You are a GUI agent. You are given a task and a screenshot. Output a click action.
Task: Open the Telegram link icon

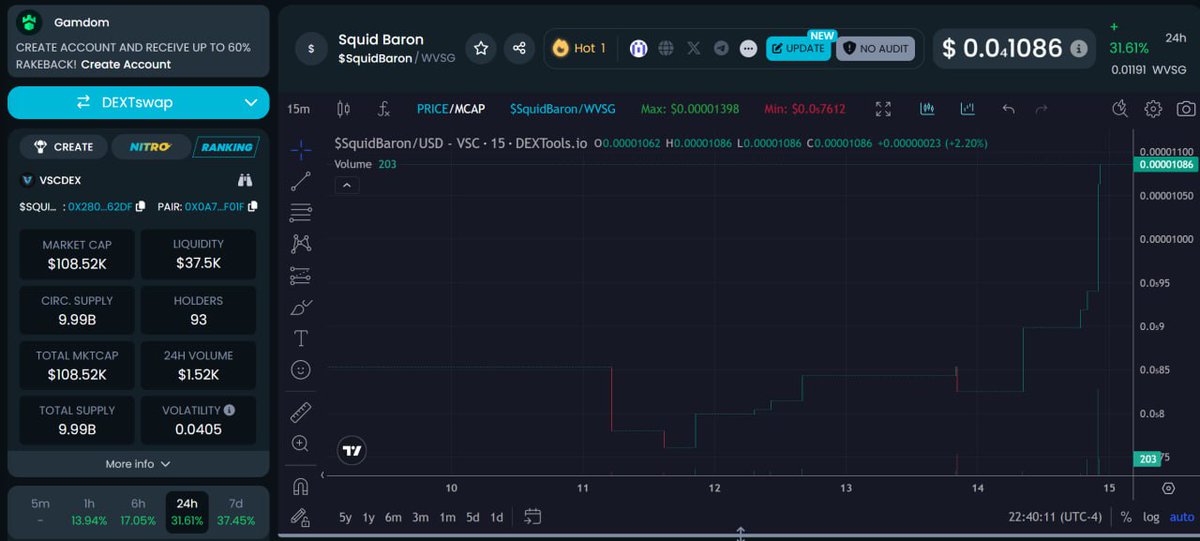pyautogui.click(x=721, y=48)
